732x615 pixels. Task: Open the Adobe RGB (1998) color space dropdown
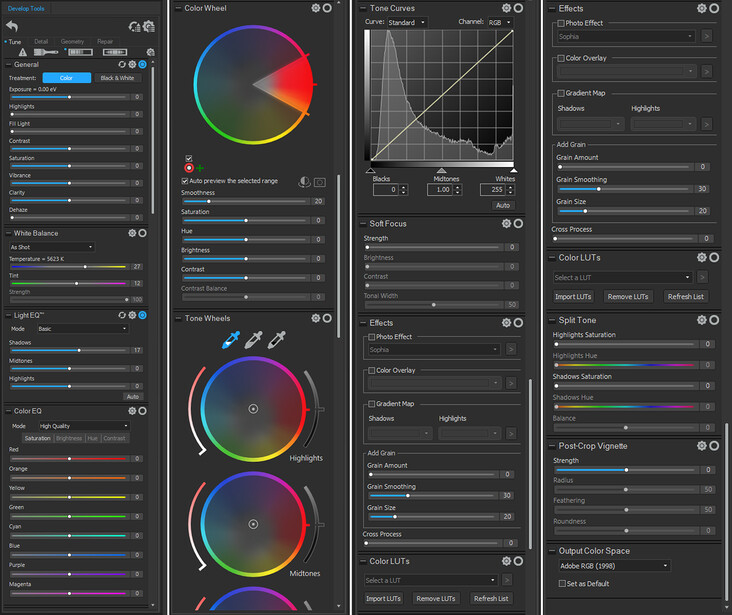pyautogui.click(x=614, y=566)
